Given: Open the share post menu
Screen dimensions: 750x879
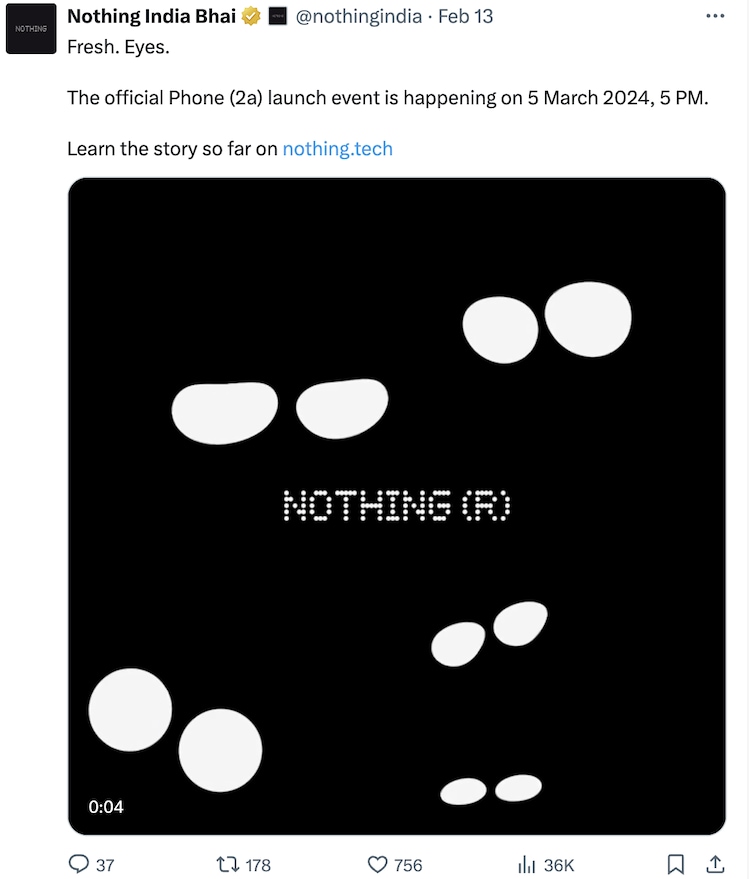Looking at the screenshot, I should pyautogui.click(x=716, y=864).
